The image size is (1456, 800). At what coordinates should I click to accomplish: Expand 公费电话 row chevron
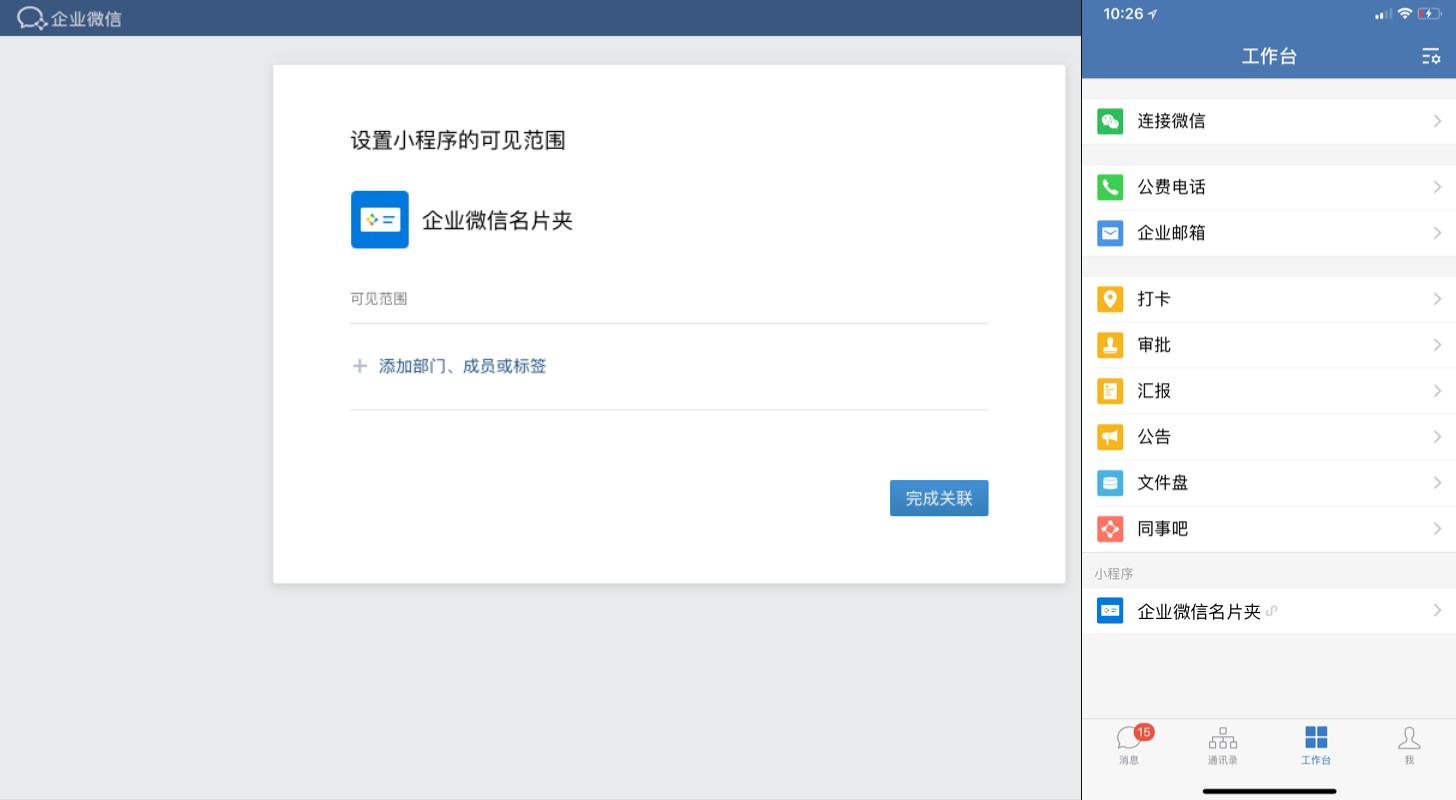[x=1437, y=187]
